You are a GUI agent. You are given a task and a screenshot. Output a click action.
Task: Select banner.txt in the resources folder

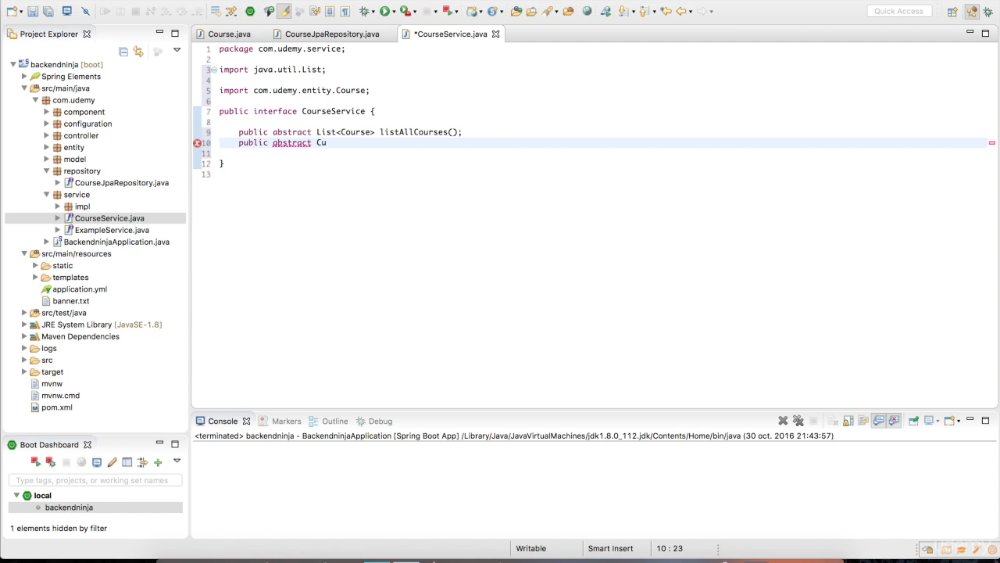[x=70, y=300]
